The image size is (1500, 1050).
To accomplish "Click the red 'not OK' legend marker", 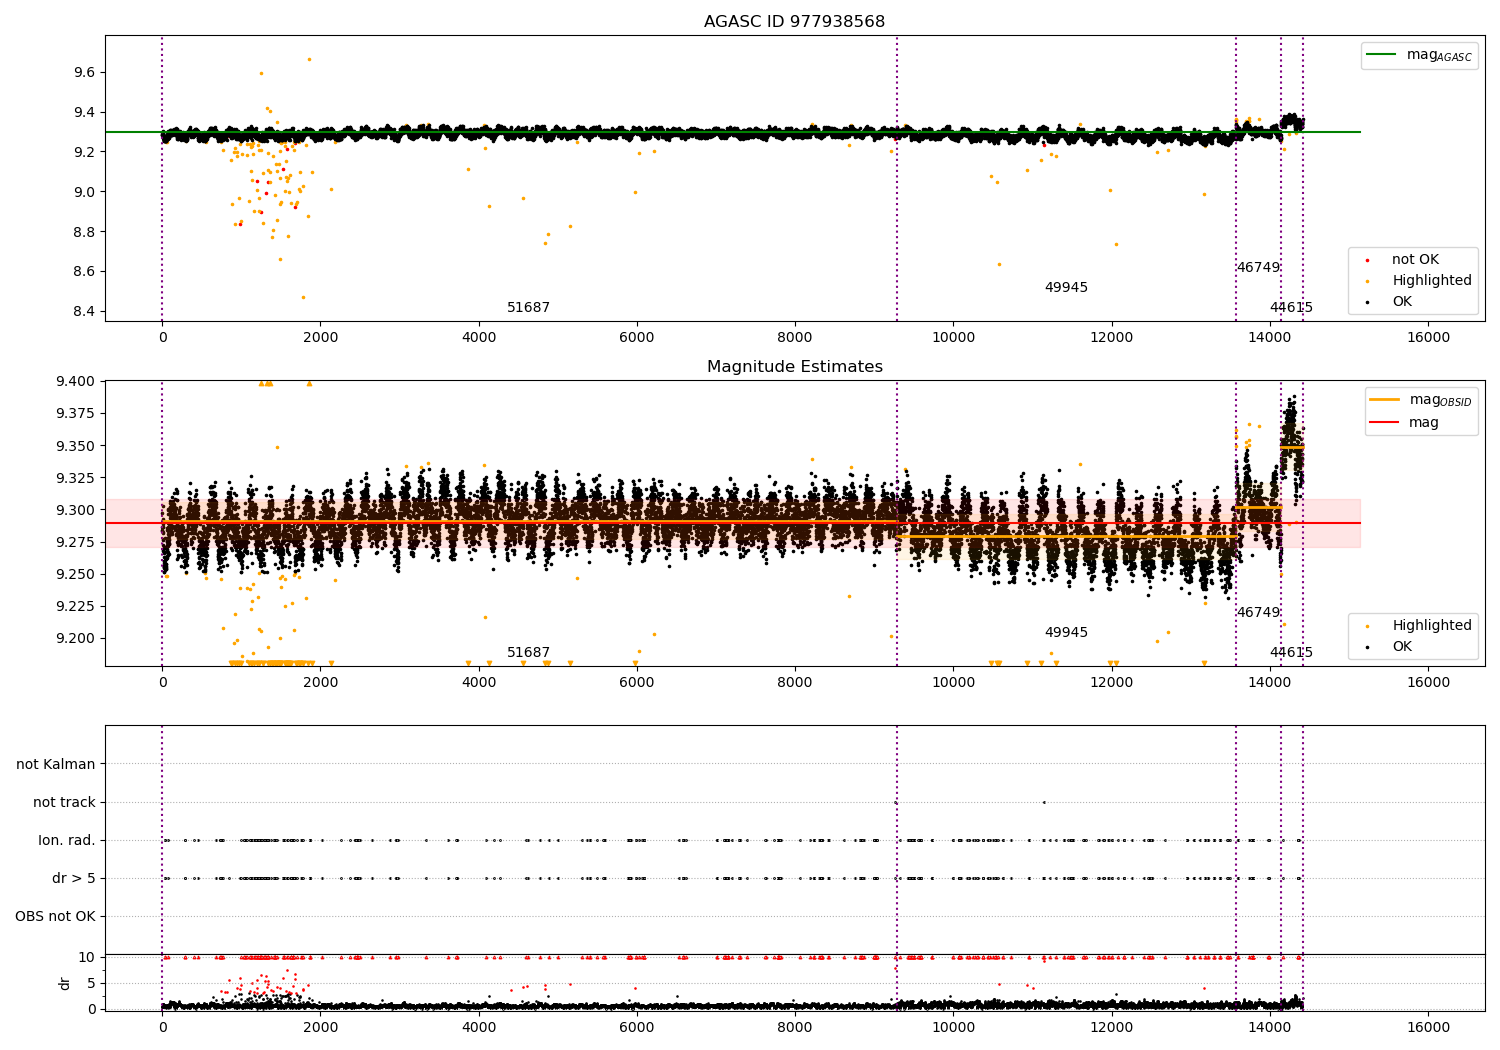I will [1367, 260].
